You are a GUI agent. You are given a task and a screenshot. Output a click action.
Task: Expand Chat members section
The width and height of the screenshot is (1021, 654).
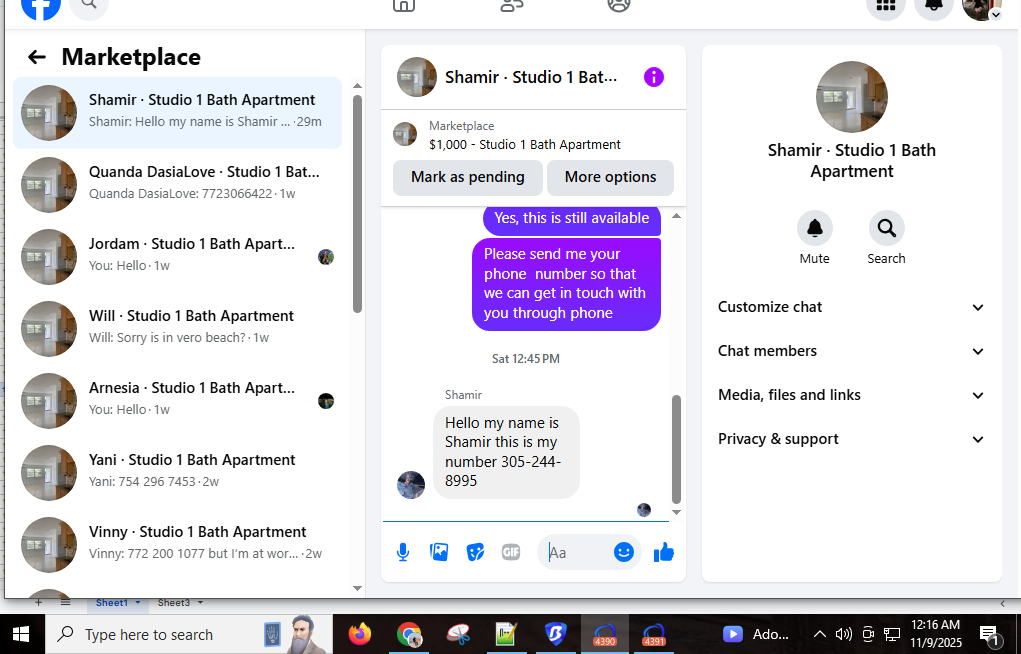pyautogui.click(x=851, y=351)
